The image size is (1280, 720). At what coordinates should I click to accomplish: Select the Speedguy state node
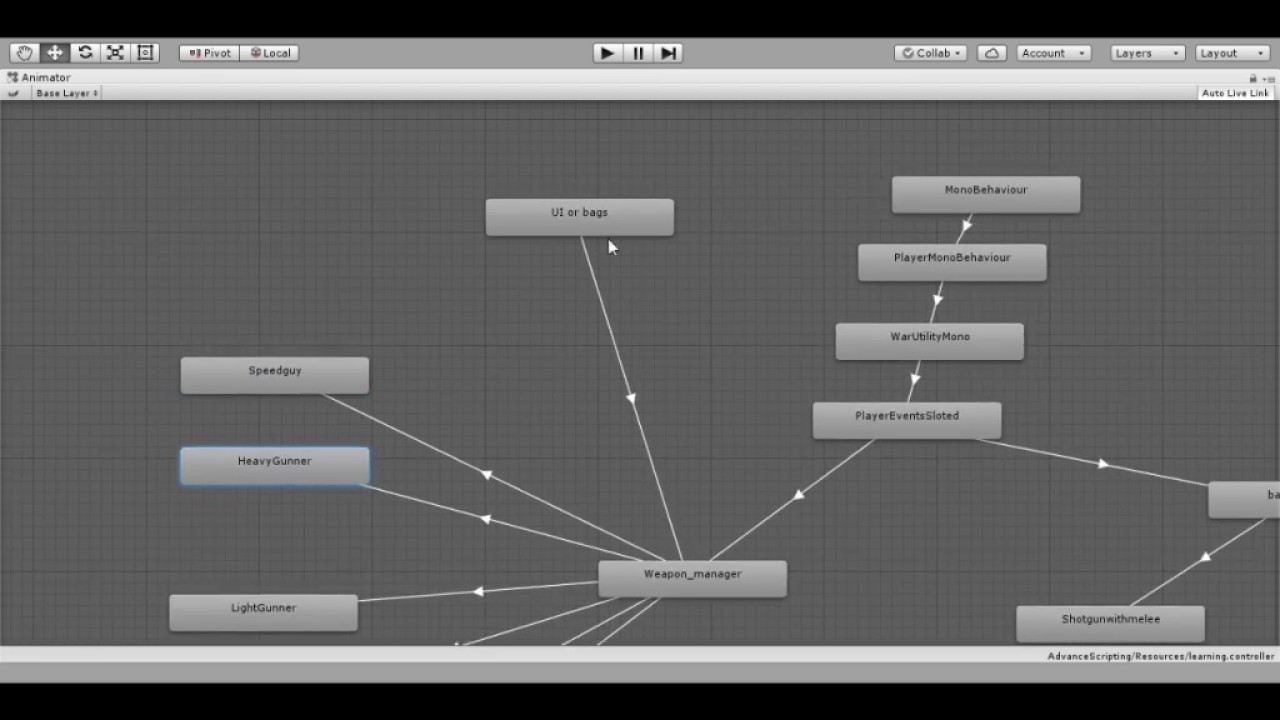click(x=275, y=375)
